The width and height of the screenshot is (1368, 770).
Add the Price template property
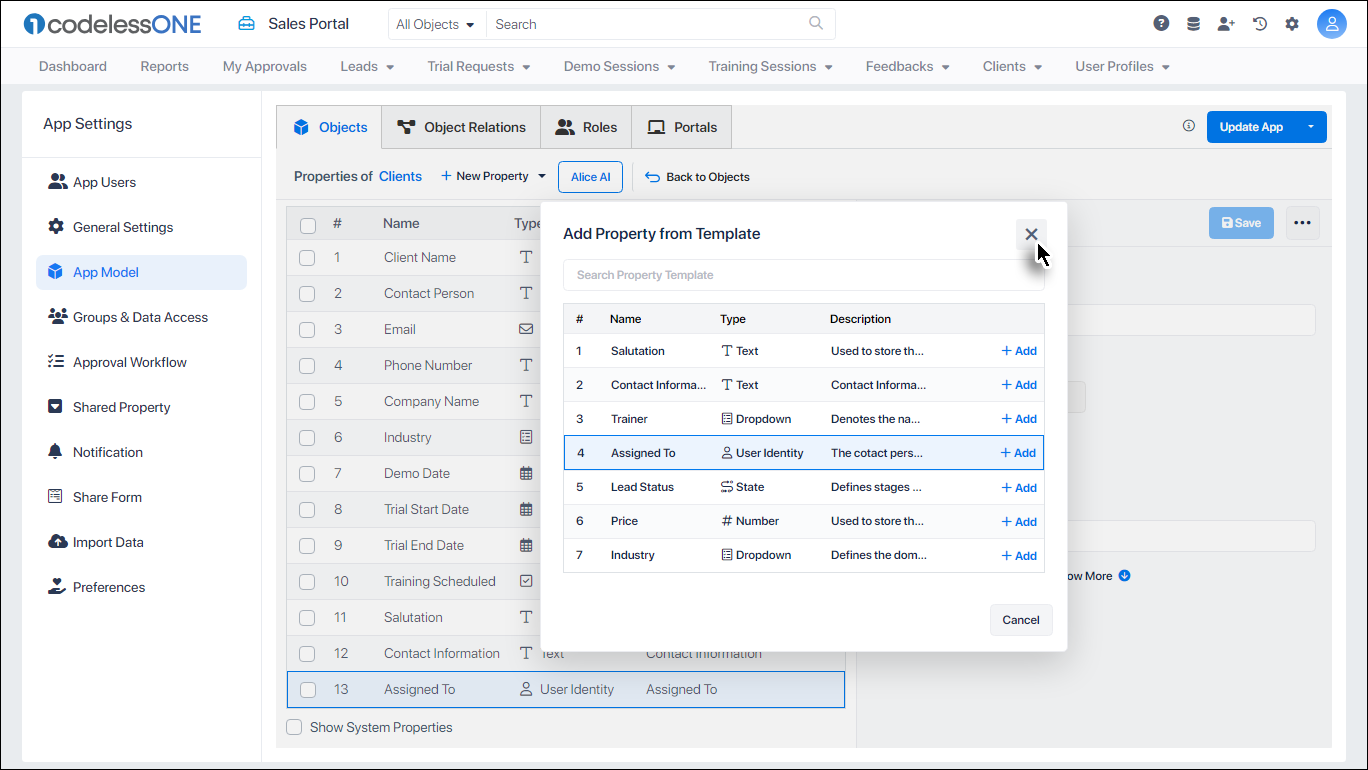click(x=1019, y=521)
